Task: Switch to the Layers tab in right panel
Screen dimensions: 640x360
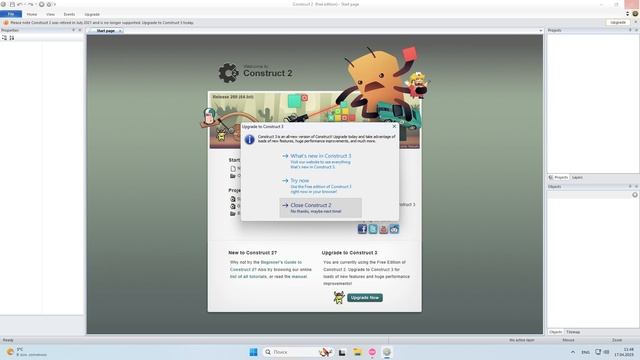Action: [577, 178]
